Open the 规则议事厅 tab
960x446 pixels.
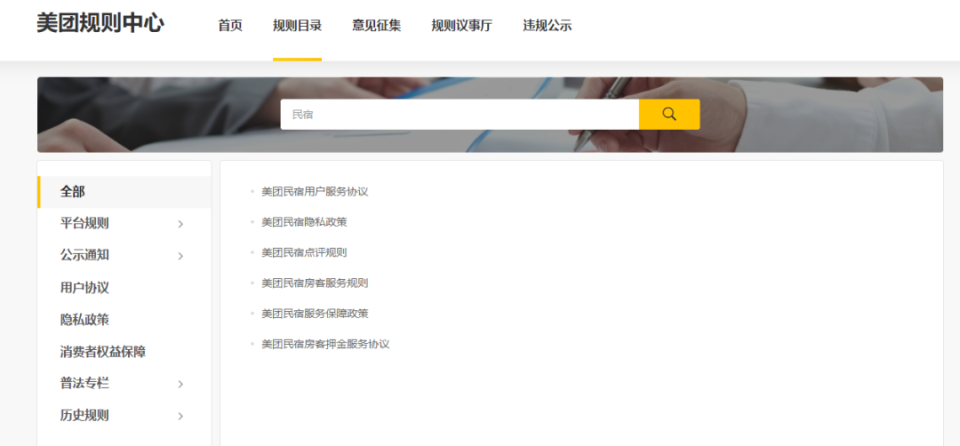coord(462,26)
